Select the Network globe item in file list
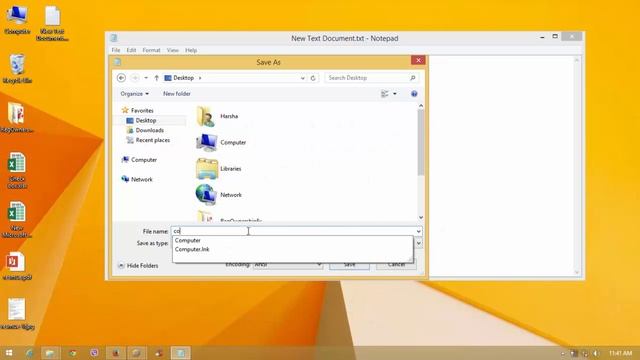 (219, 195)
